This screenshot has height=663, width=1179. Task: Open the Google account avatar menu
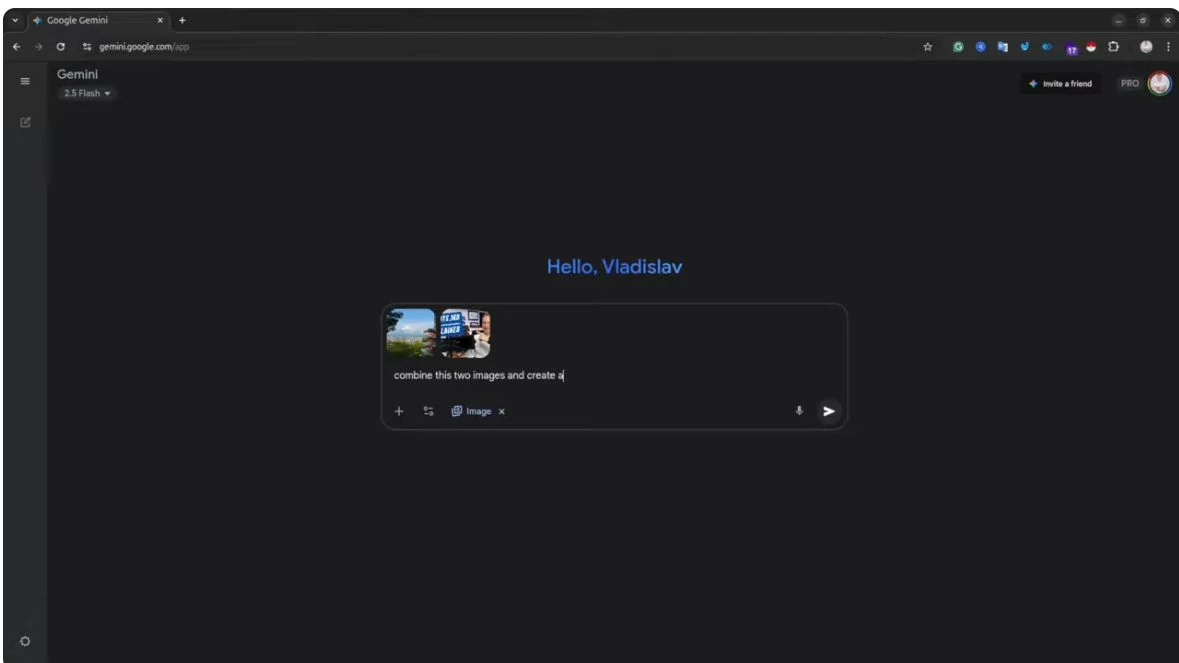pyautogui.click(x=1159, y=83)
